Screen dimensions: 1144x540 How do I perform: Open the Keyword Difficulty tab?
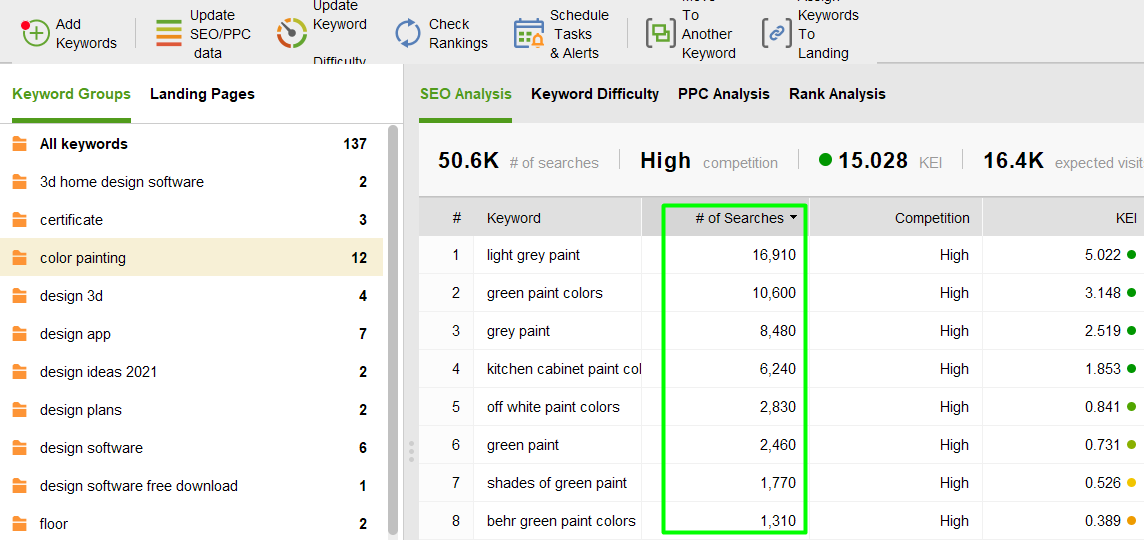594,94
